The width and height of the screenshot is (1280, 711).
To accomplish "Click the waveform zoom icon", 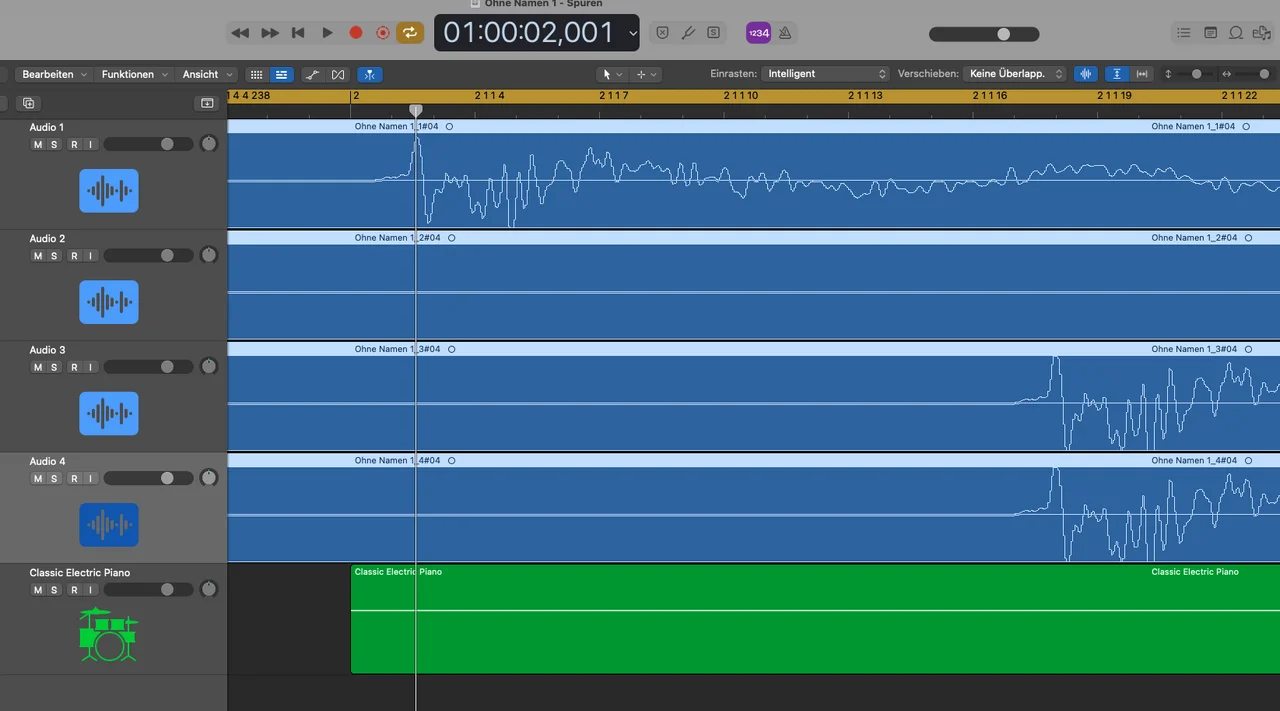I will [1085, 74].
